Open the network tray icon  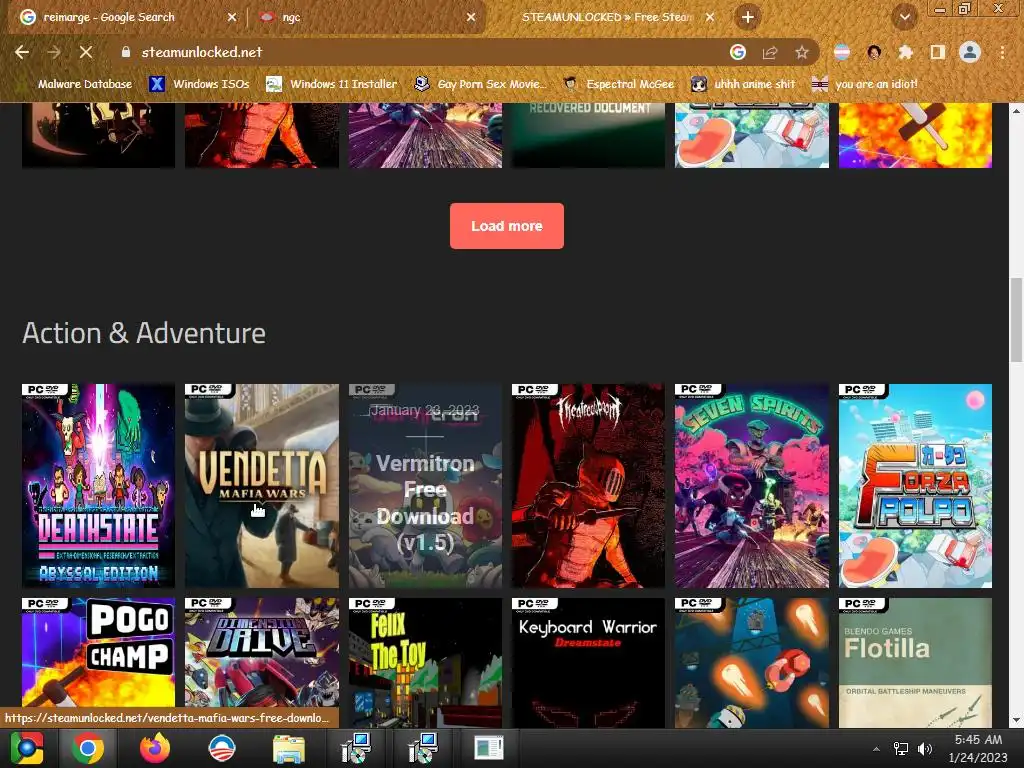901,749
